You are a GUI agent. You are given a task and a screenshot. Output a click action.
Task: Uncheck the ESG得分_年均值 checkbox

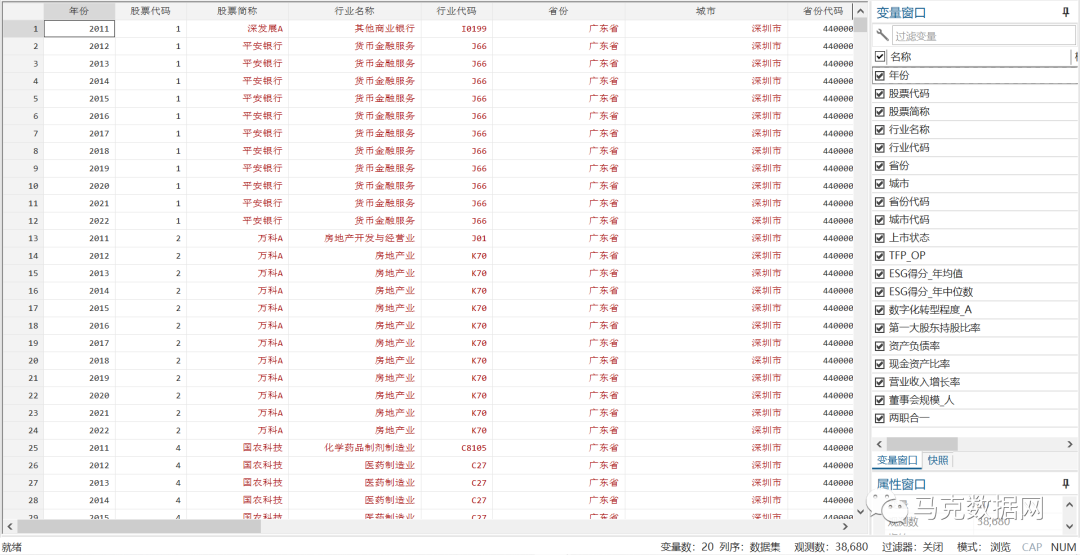click(x=880, y=274)
